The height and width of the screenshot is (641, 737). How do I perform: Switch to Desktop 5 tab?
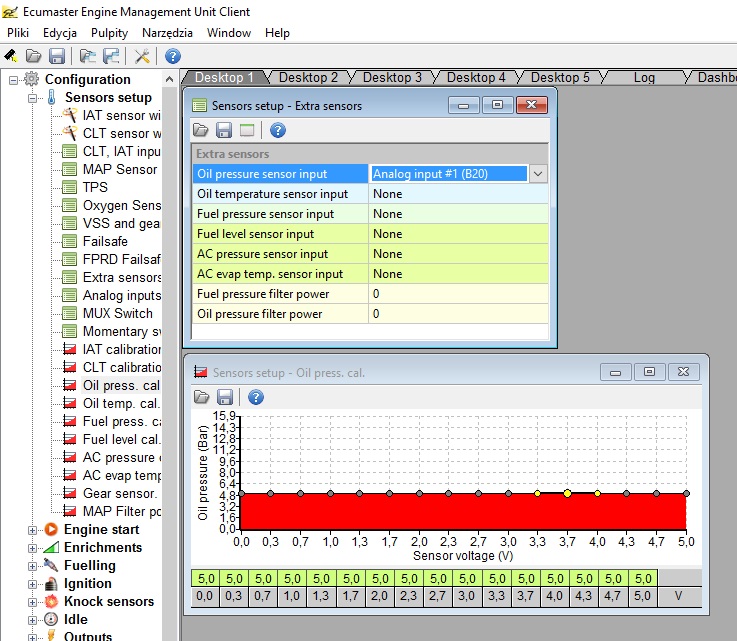[560, 77]
